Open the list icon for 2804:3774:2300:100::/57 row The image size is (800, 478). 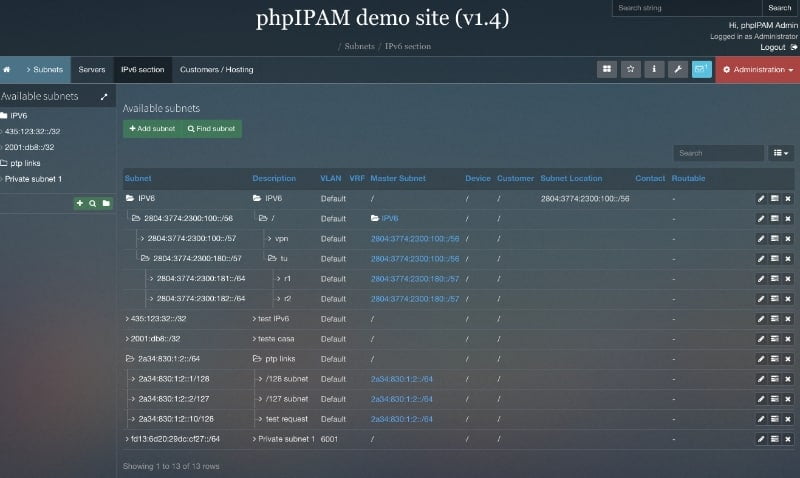(774, 238)
